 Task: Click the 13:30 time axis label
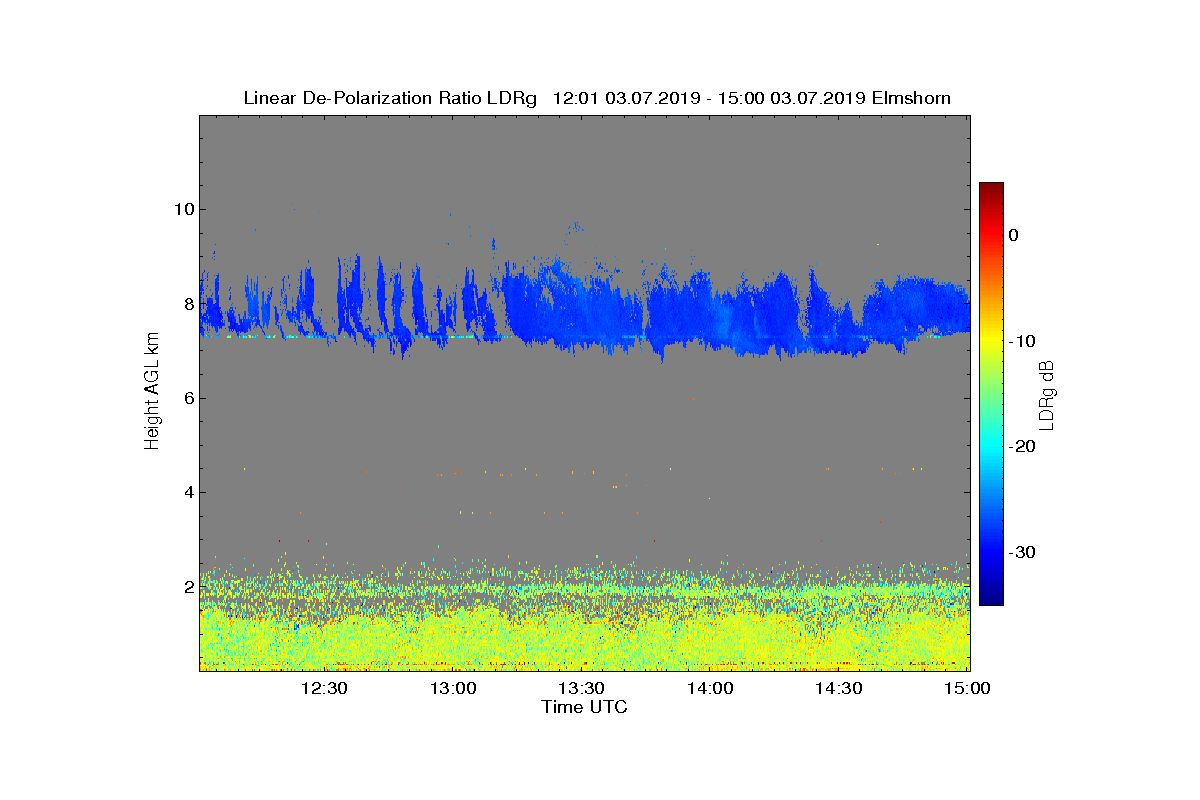581,689
